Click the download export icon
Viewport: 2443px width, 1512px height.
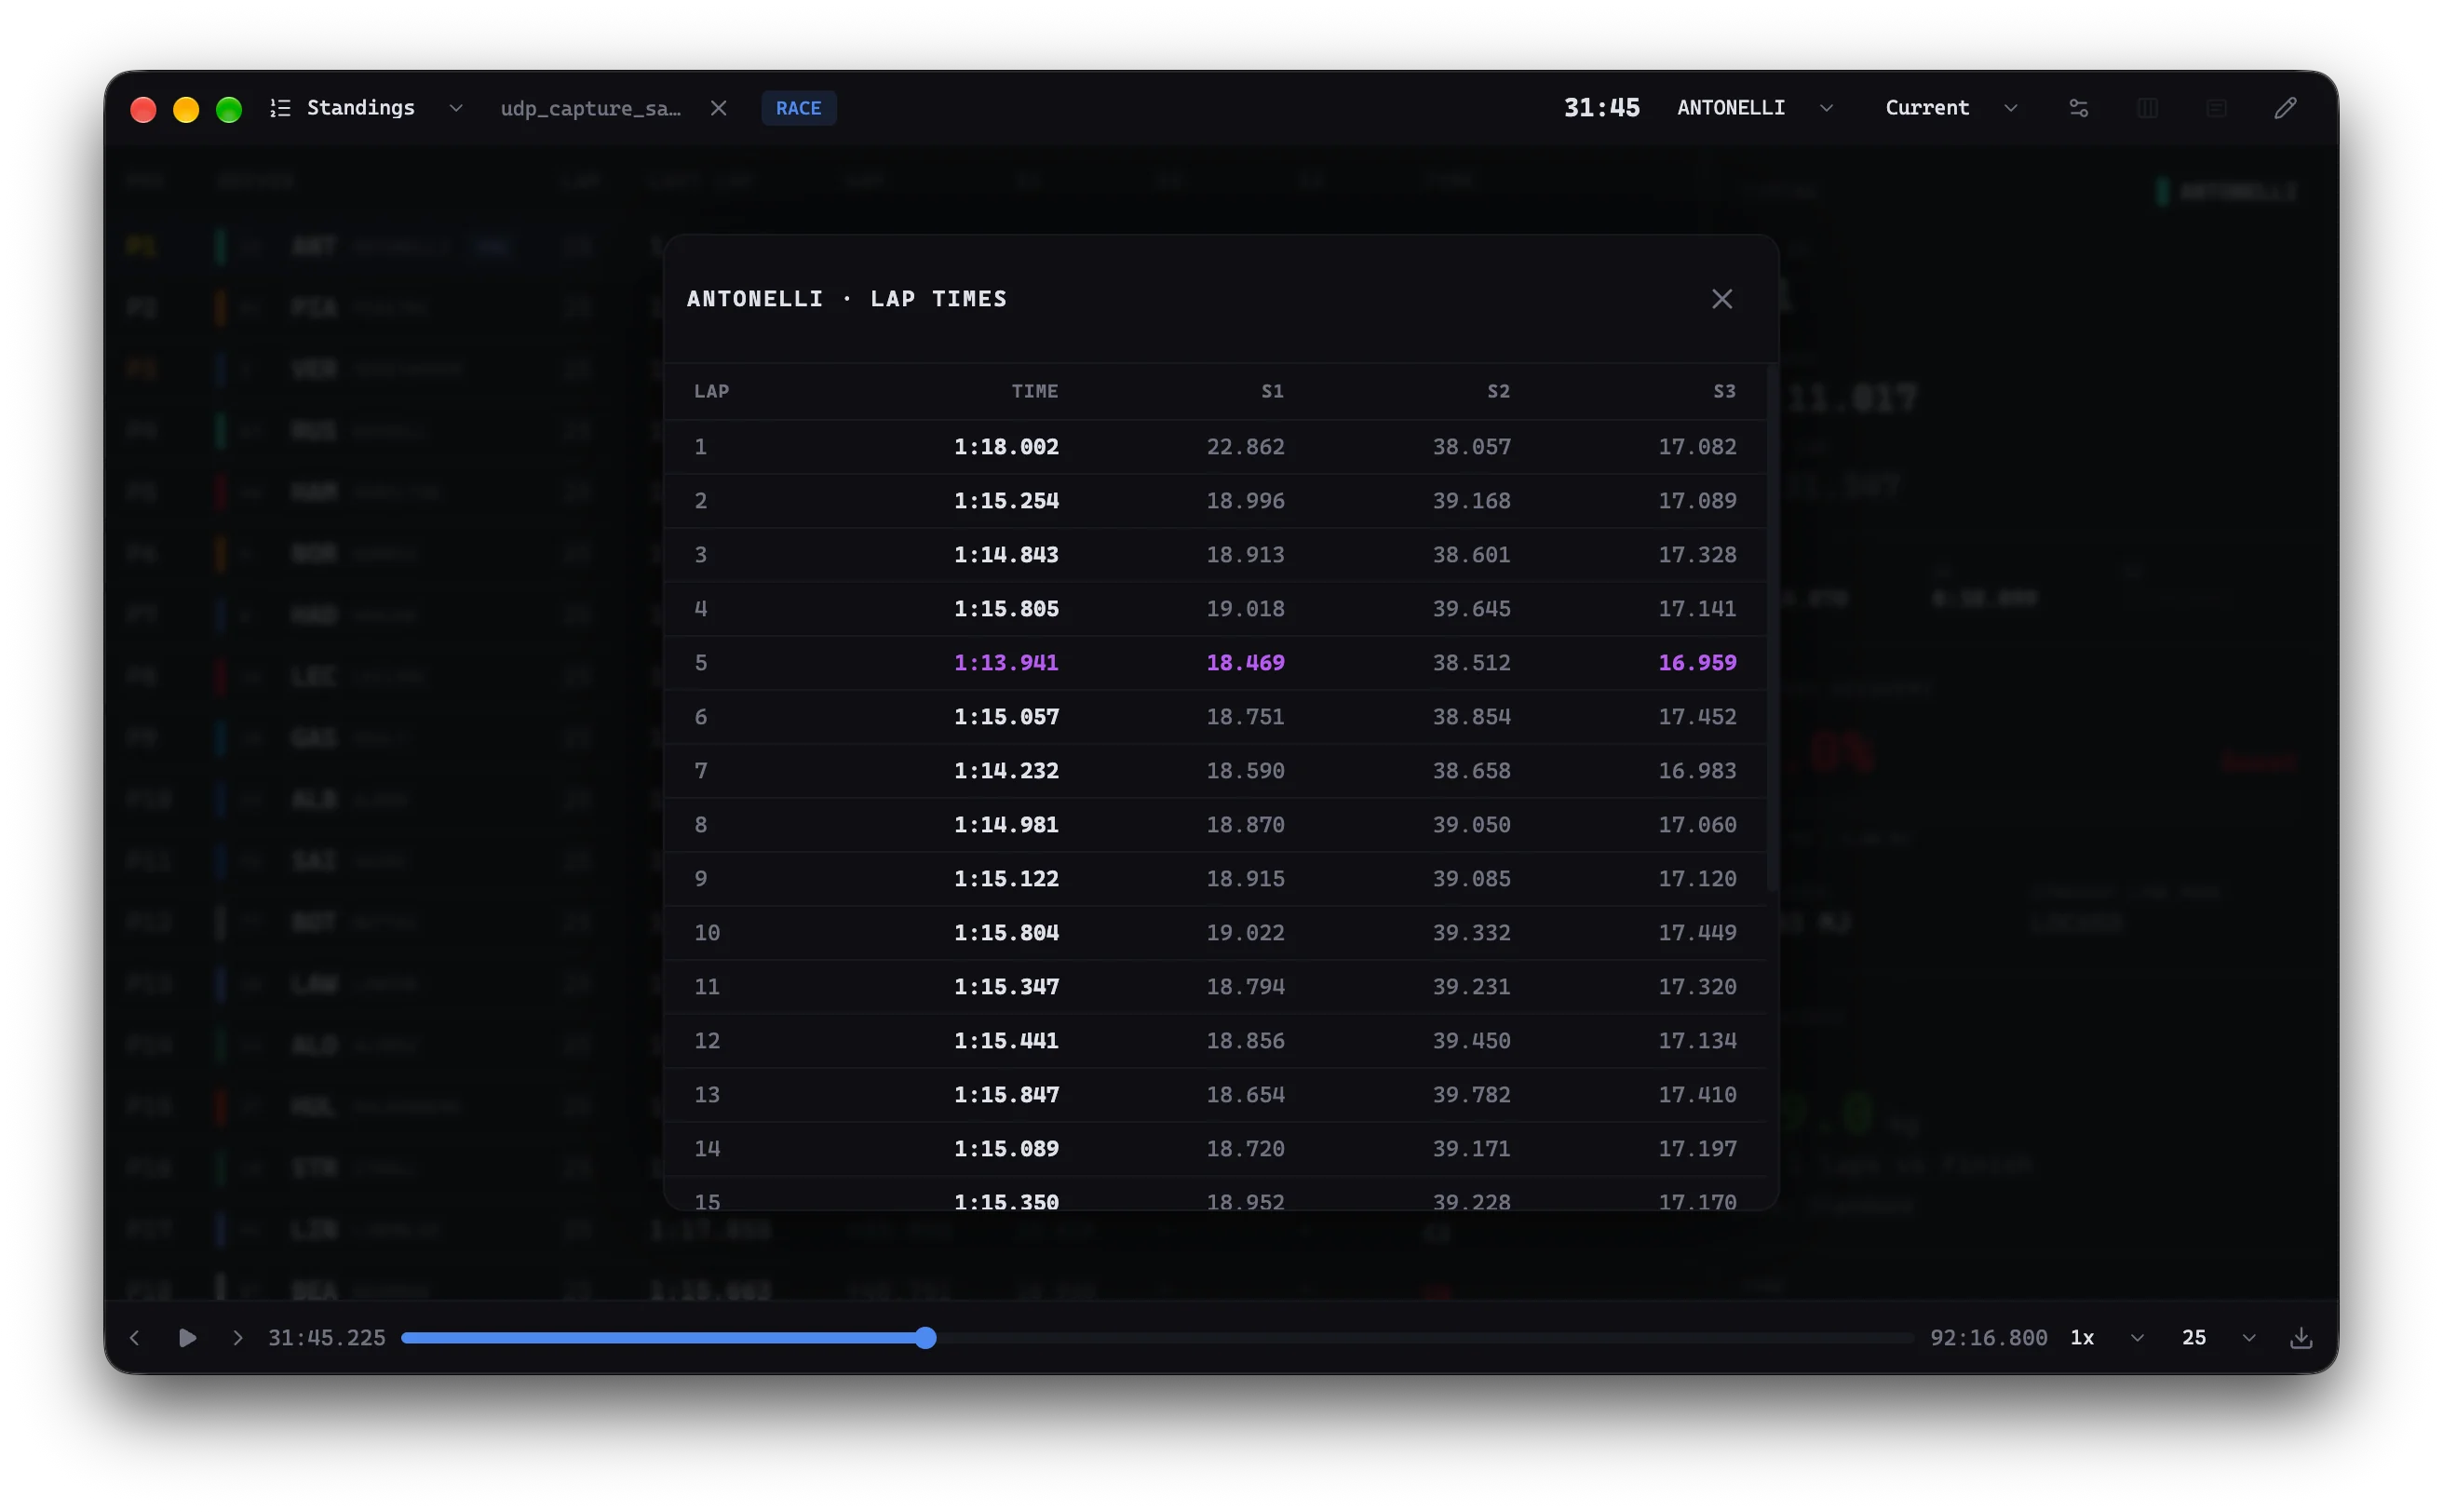(x=2301, y=1338)
